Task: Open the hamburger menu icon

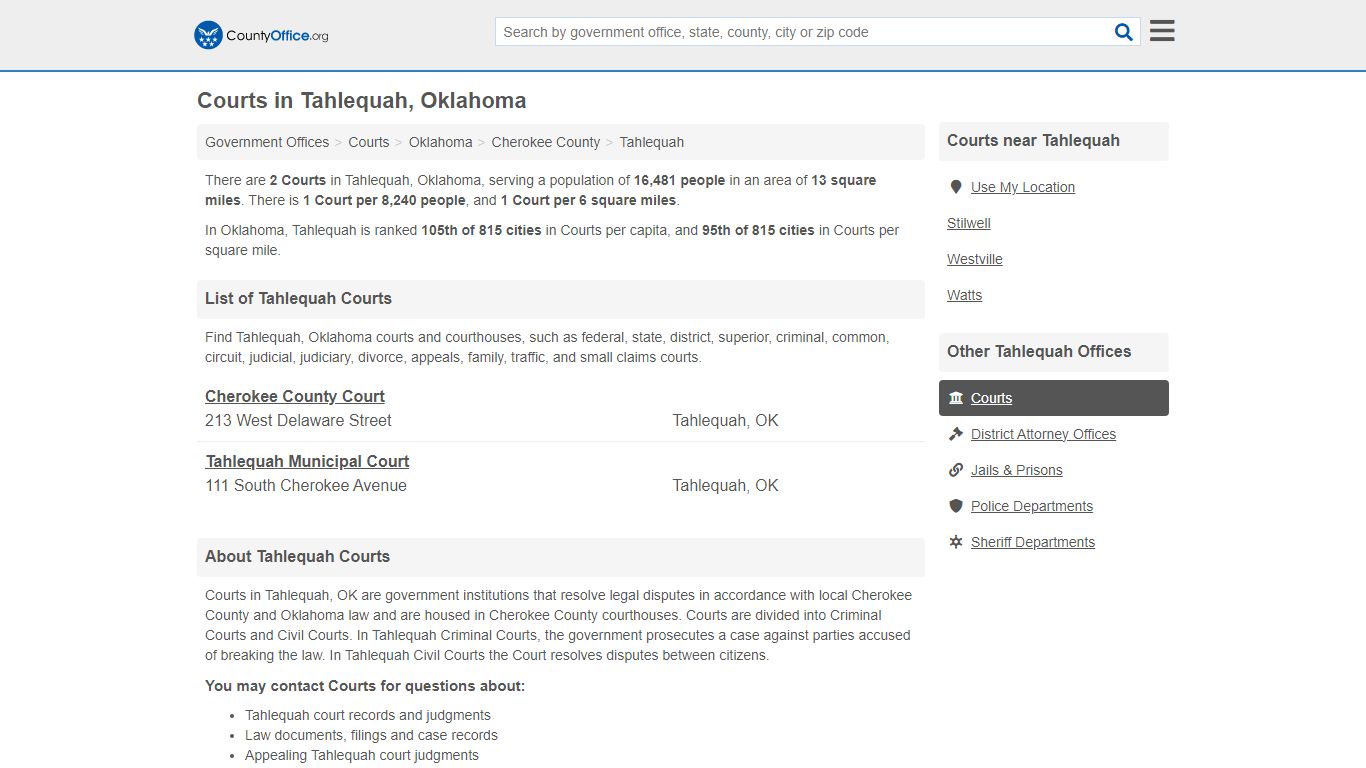Action: (x=1162, y=31)
